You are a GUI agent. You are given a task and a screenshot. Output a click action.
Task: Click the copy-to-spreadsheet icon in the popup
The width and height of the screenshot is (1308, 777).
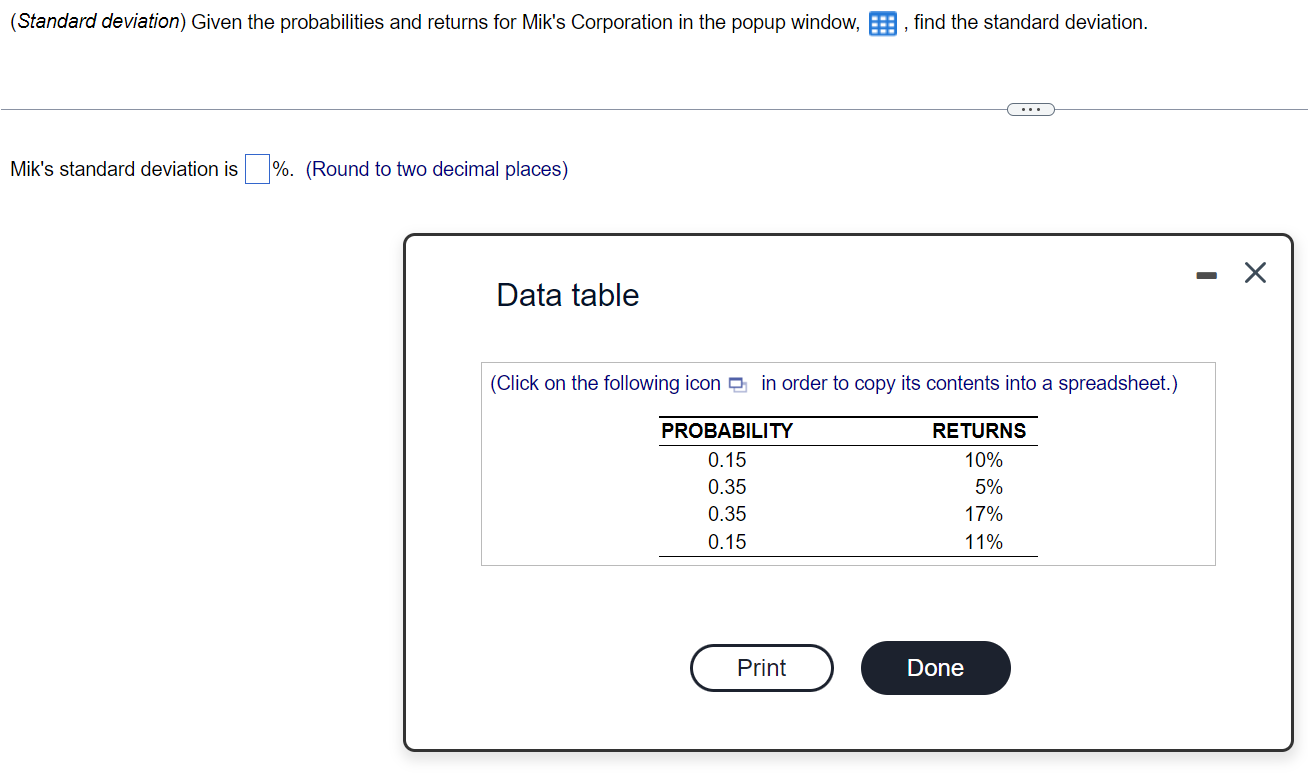click(737, 383)
